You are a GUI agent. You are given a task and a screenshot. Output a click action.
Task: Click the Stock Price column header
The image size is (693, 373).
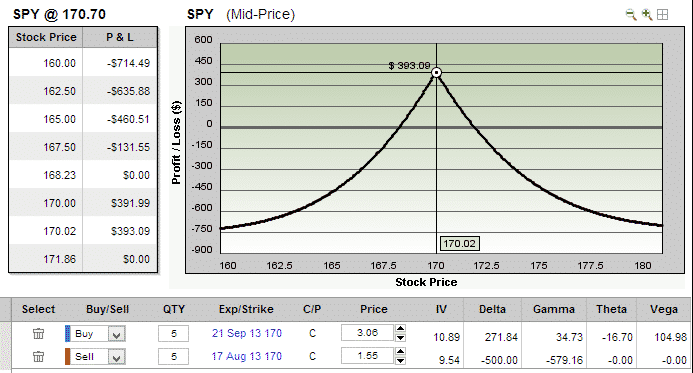pyautogui.click(x=46, y=38)
